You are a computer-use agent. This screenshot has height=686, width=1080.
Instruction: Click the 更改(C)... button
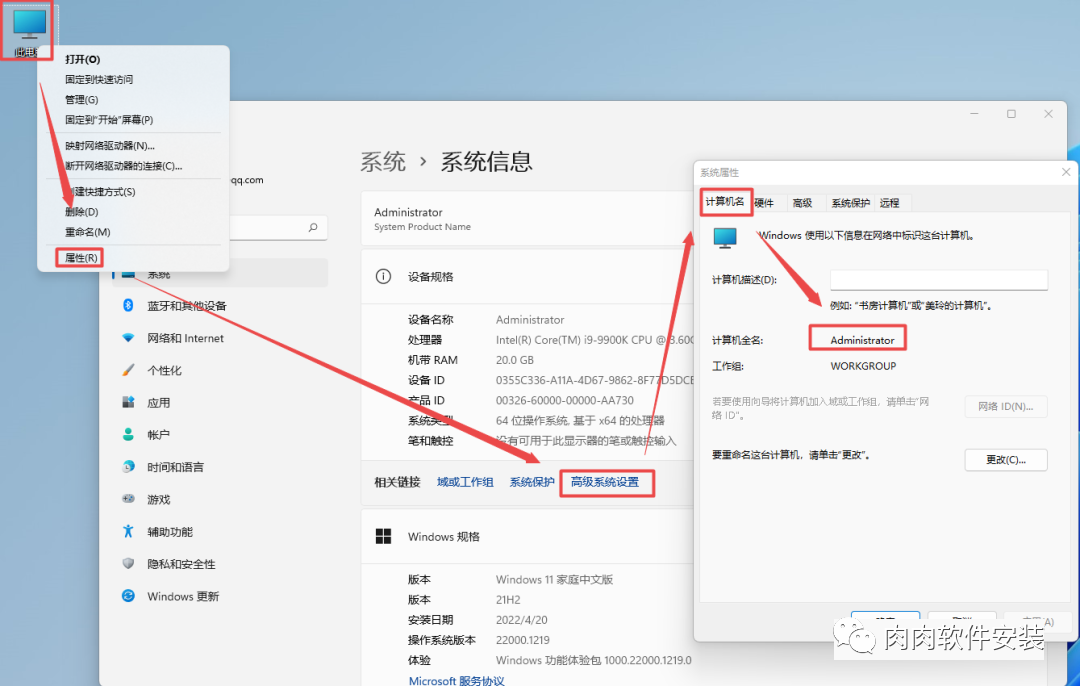click(x=1006, y=460)
